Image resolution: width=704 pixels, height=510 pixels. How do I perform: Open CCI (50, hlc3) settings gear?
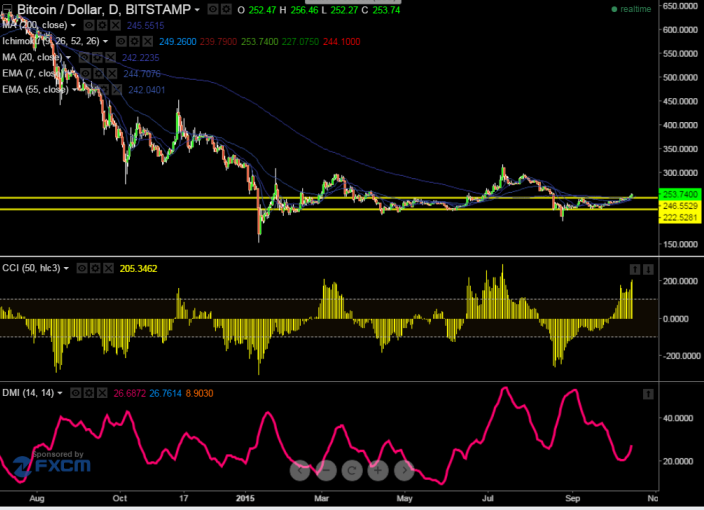click(x=95, y=268)
